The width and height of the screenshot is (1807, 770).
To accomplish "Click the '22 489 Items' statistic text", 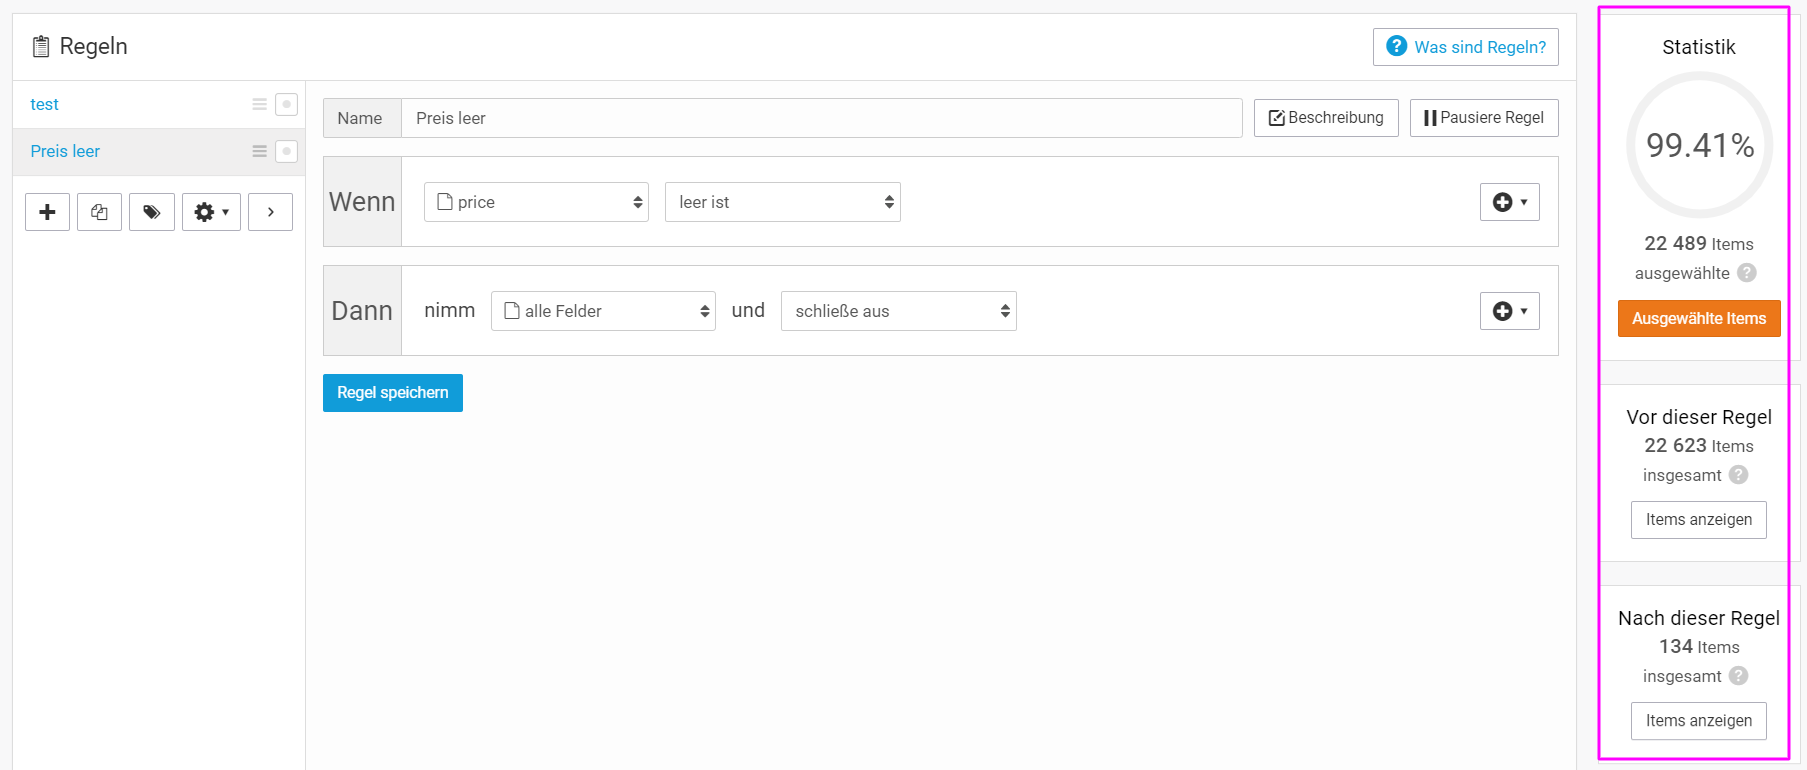I will pos(1699,244).
